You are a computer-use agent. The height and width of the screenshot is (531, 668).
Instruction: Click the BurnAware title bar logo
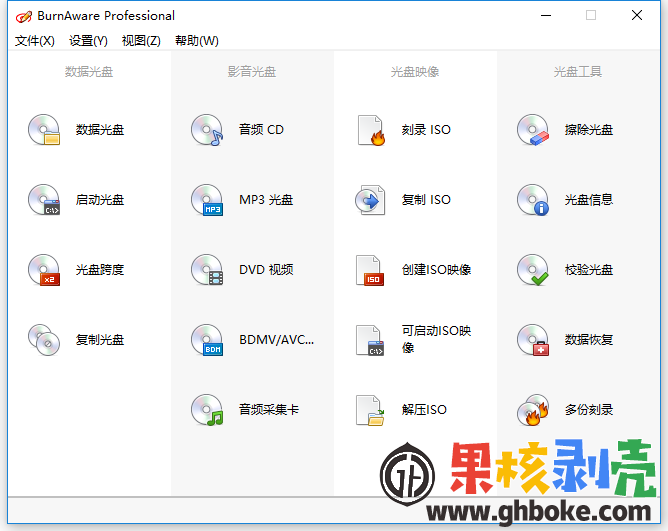click(x=23, y=16)
